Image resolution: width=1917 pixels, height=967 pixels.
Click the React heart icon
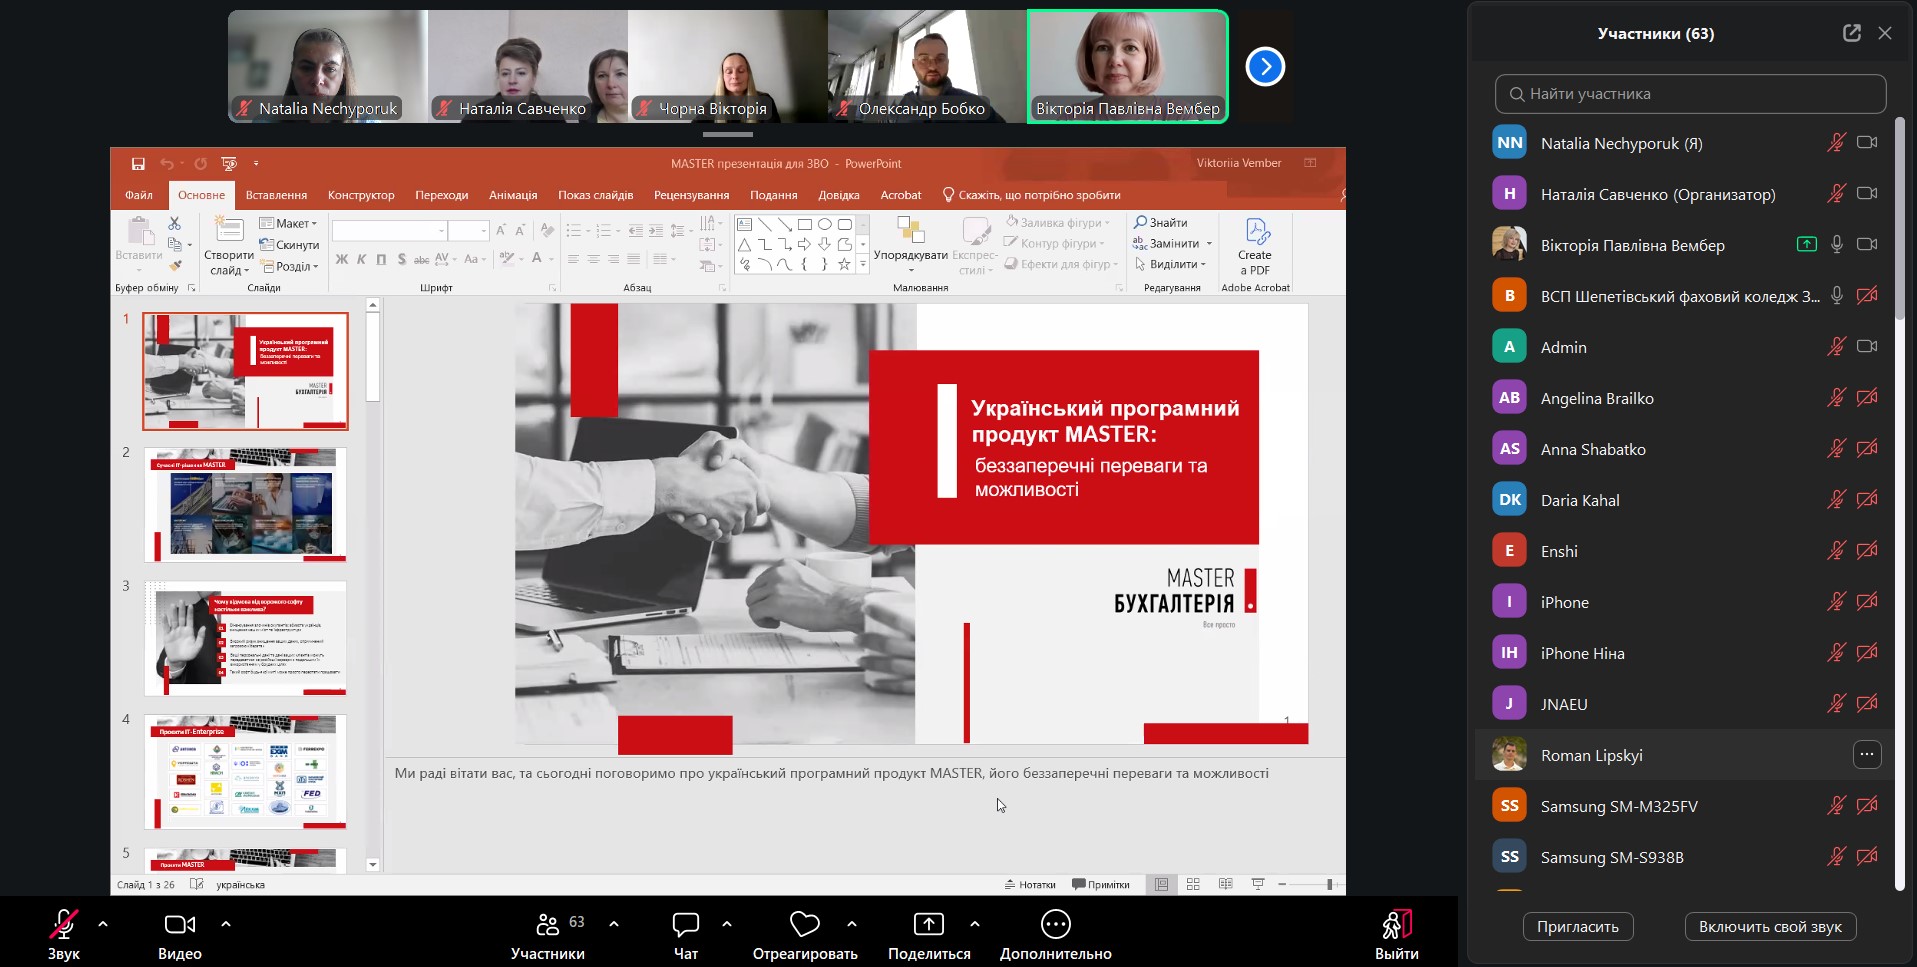pyautogui.click(x=804, y=925)
